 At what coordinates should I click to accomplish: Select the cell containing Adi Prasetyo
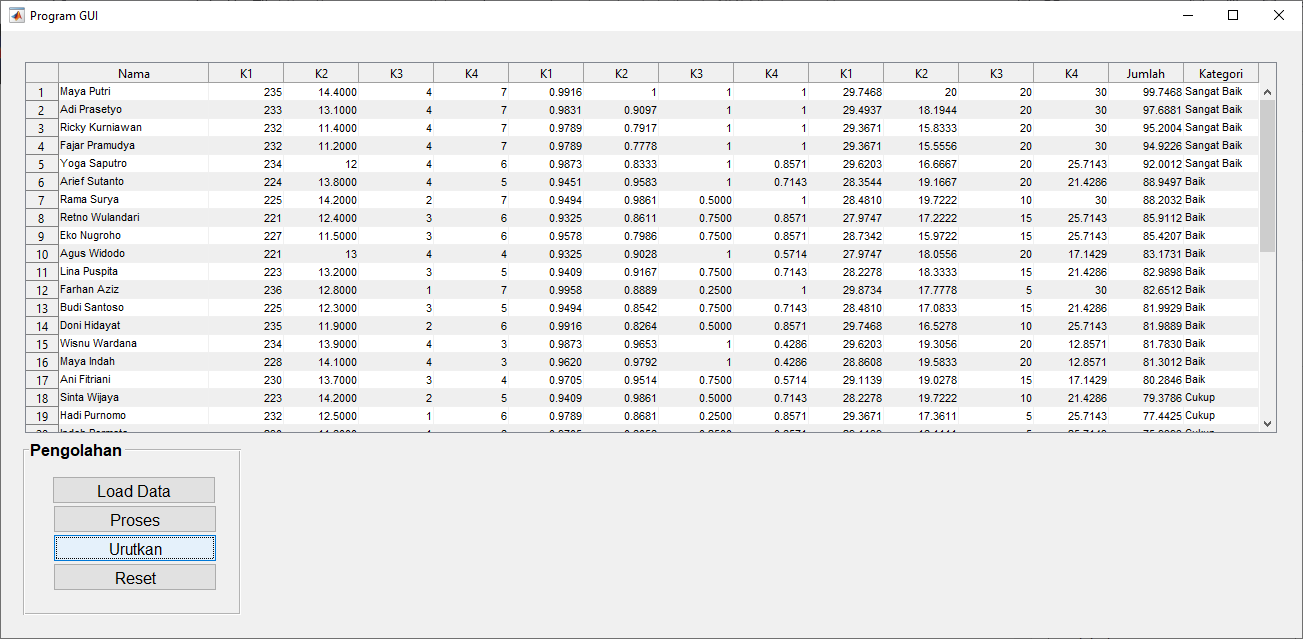tap(133, 110)
